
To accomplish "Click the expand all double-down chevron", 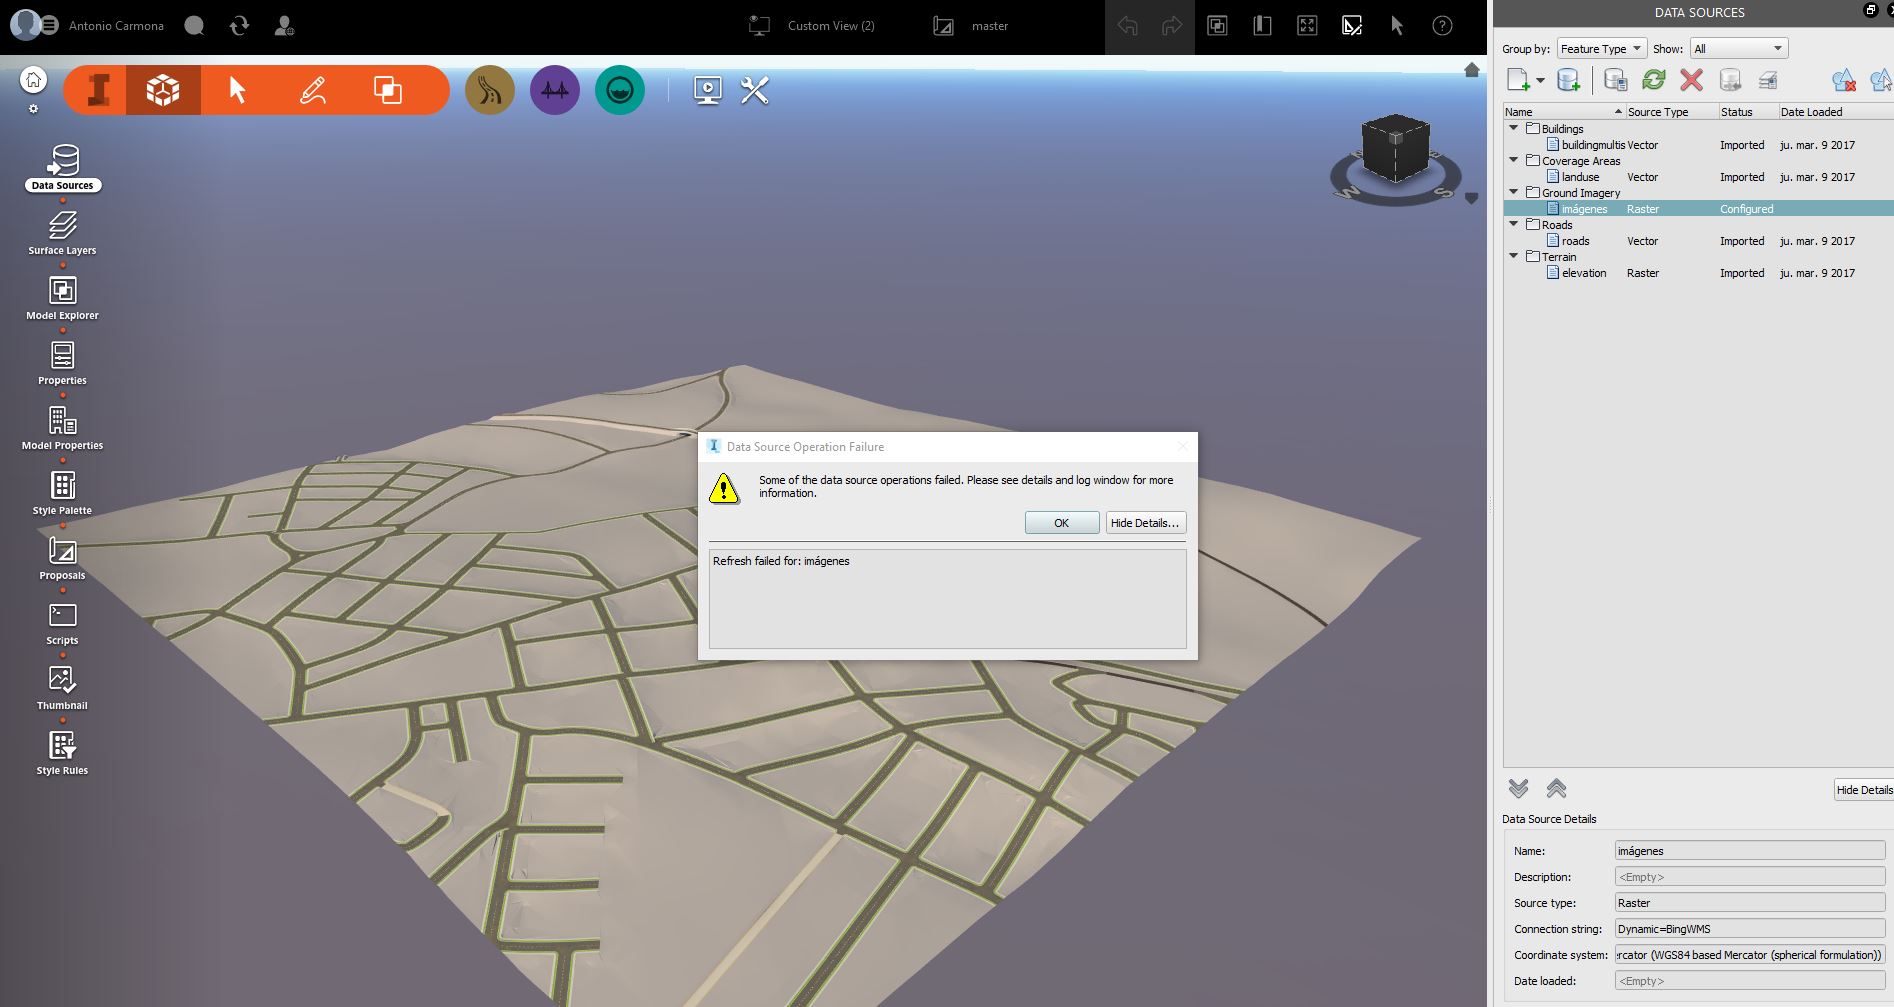I will pos(1518,789).
